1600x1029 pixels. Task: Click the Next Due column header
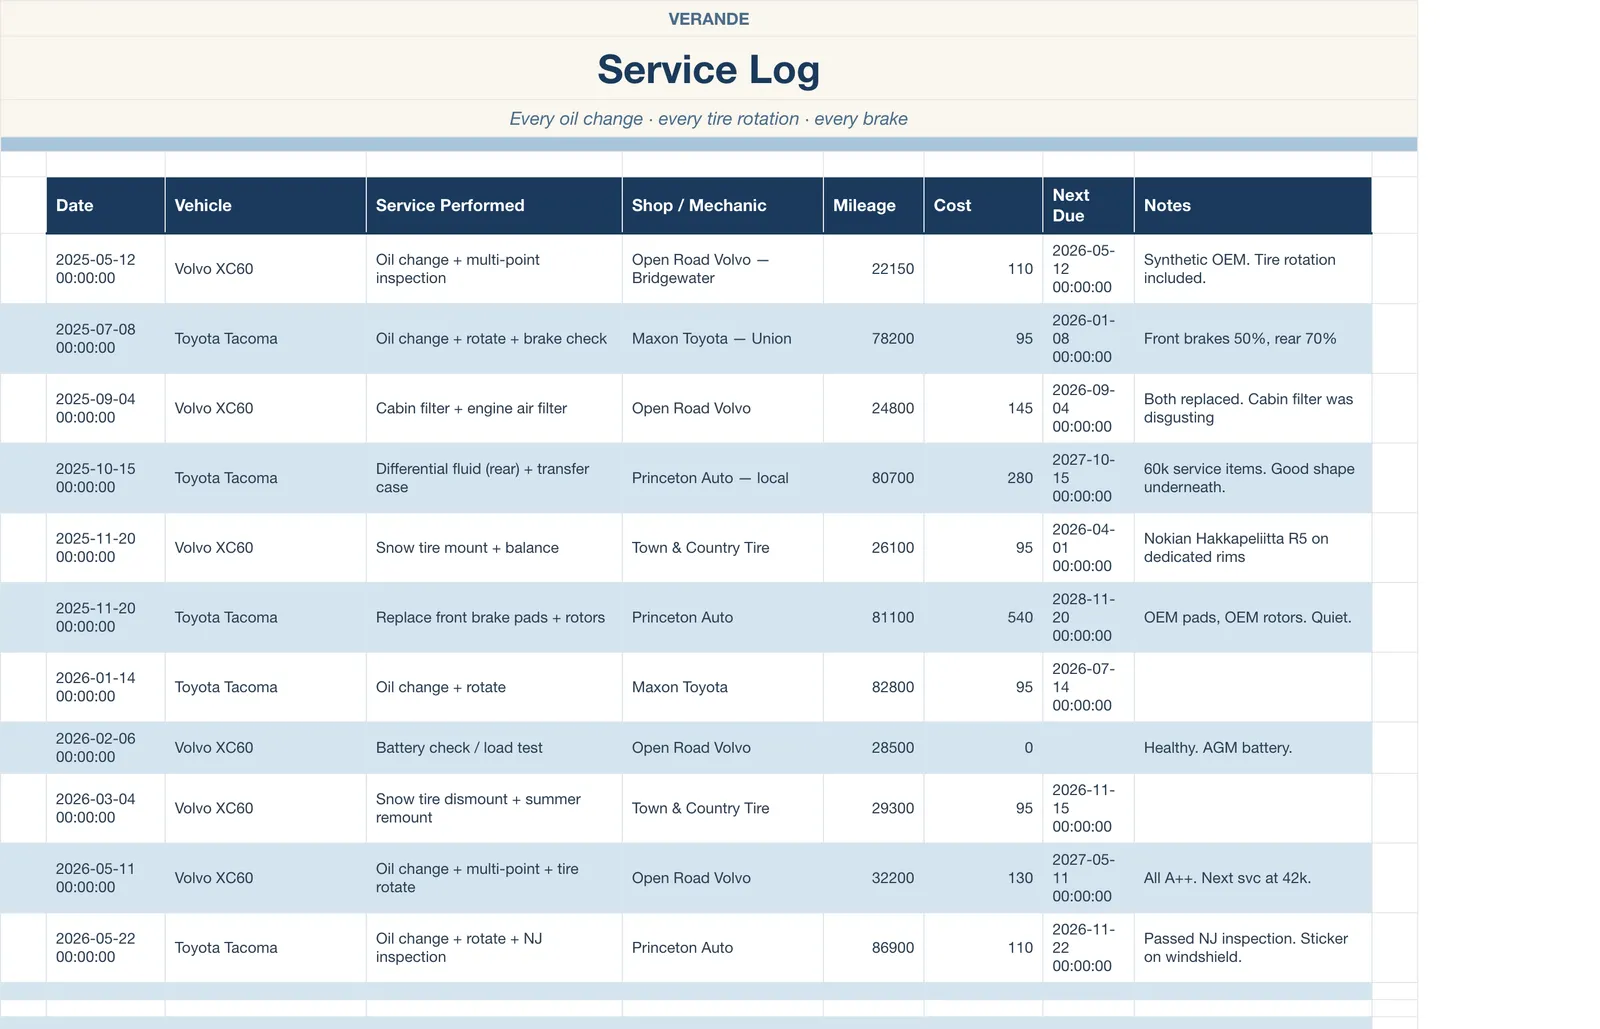coord(1089,205)
